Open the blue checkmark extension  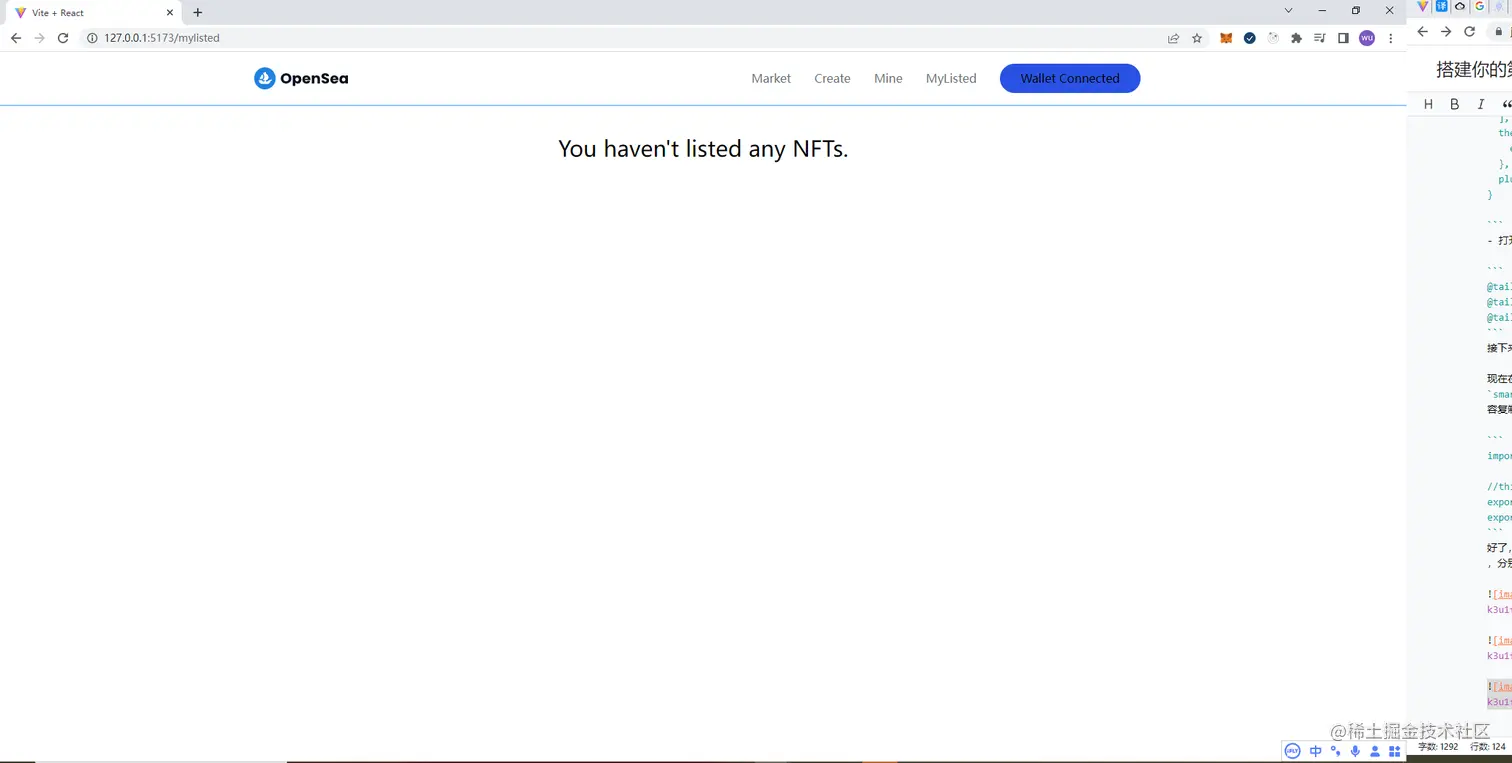pos(1250,38)
